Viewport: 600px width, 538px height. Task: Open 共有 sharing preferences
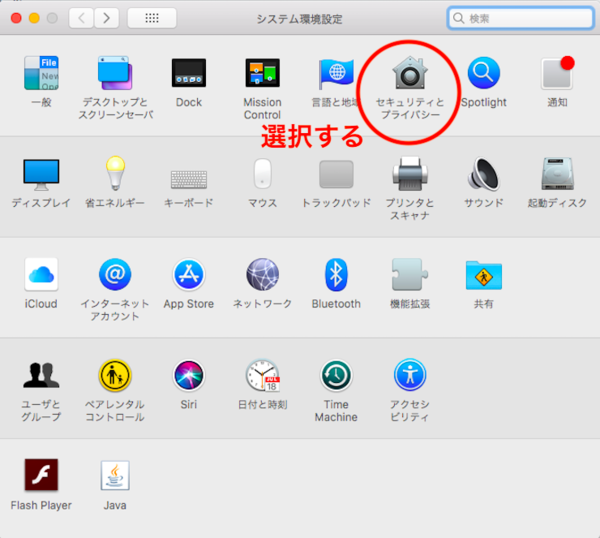[x=484, y=275]
